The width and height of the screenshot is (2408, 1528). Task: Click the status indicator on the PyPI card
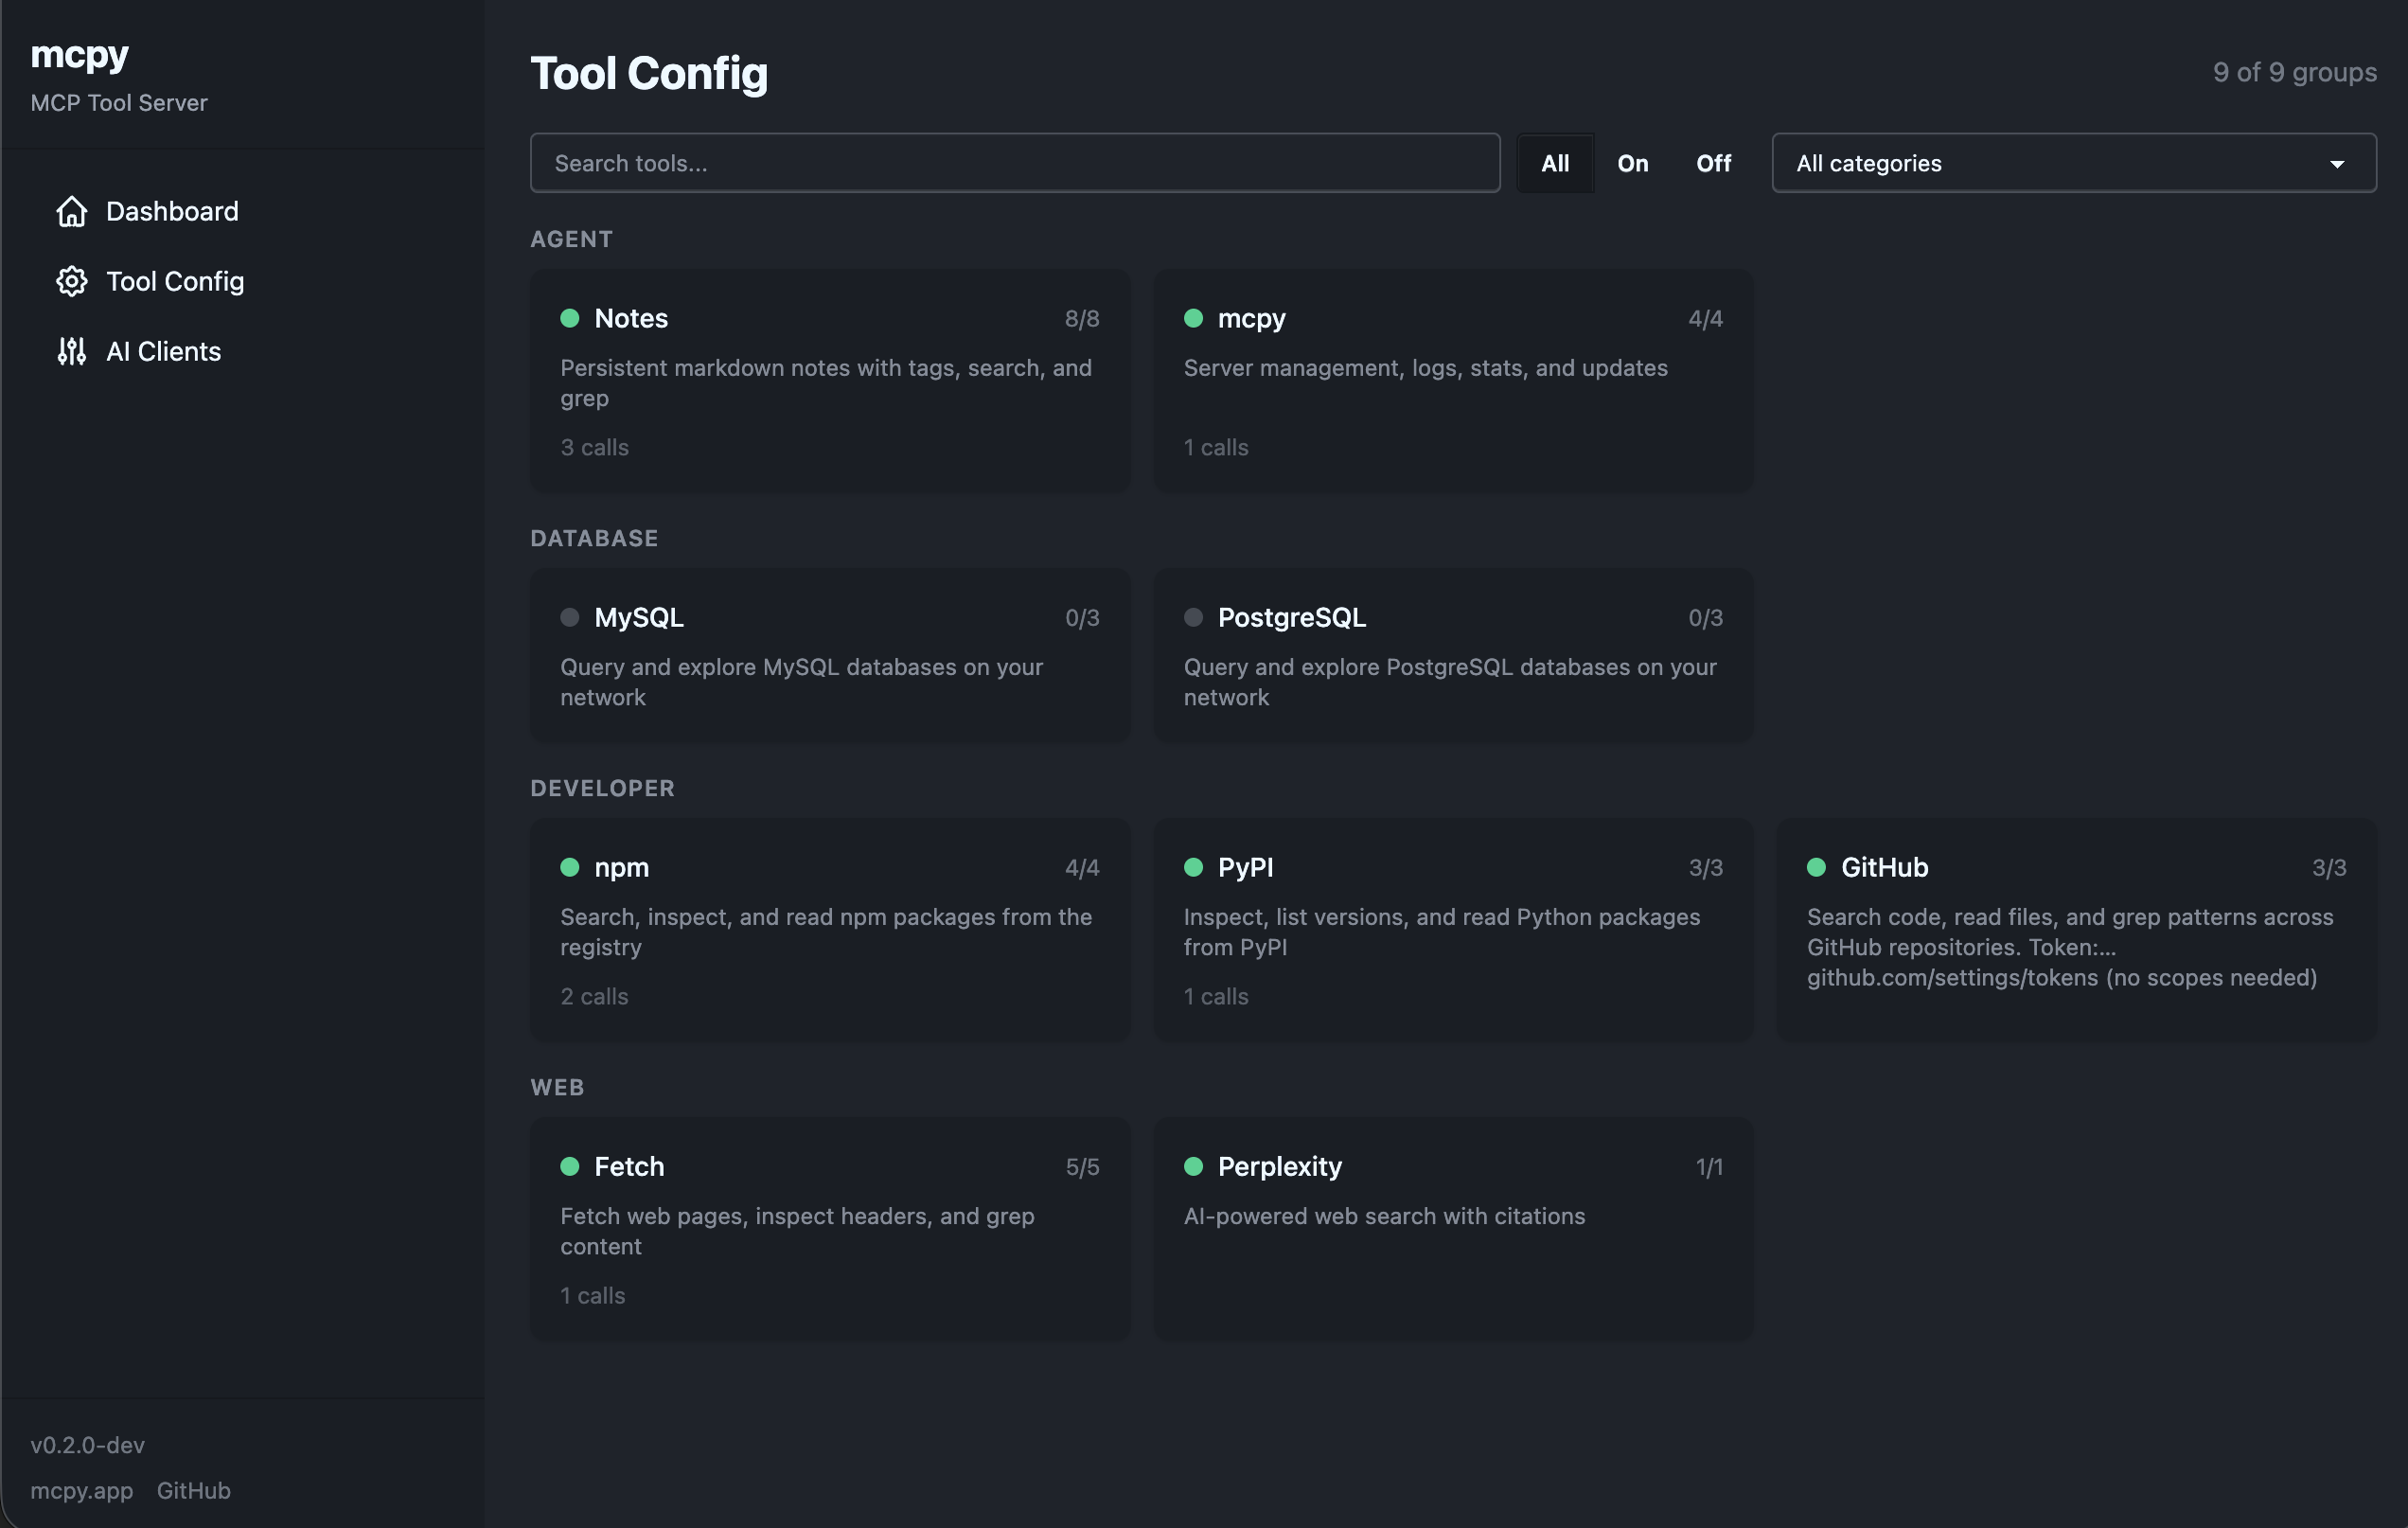[x=1194, y=868]
